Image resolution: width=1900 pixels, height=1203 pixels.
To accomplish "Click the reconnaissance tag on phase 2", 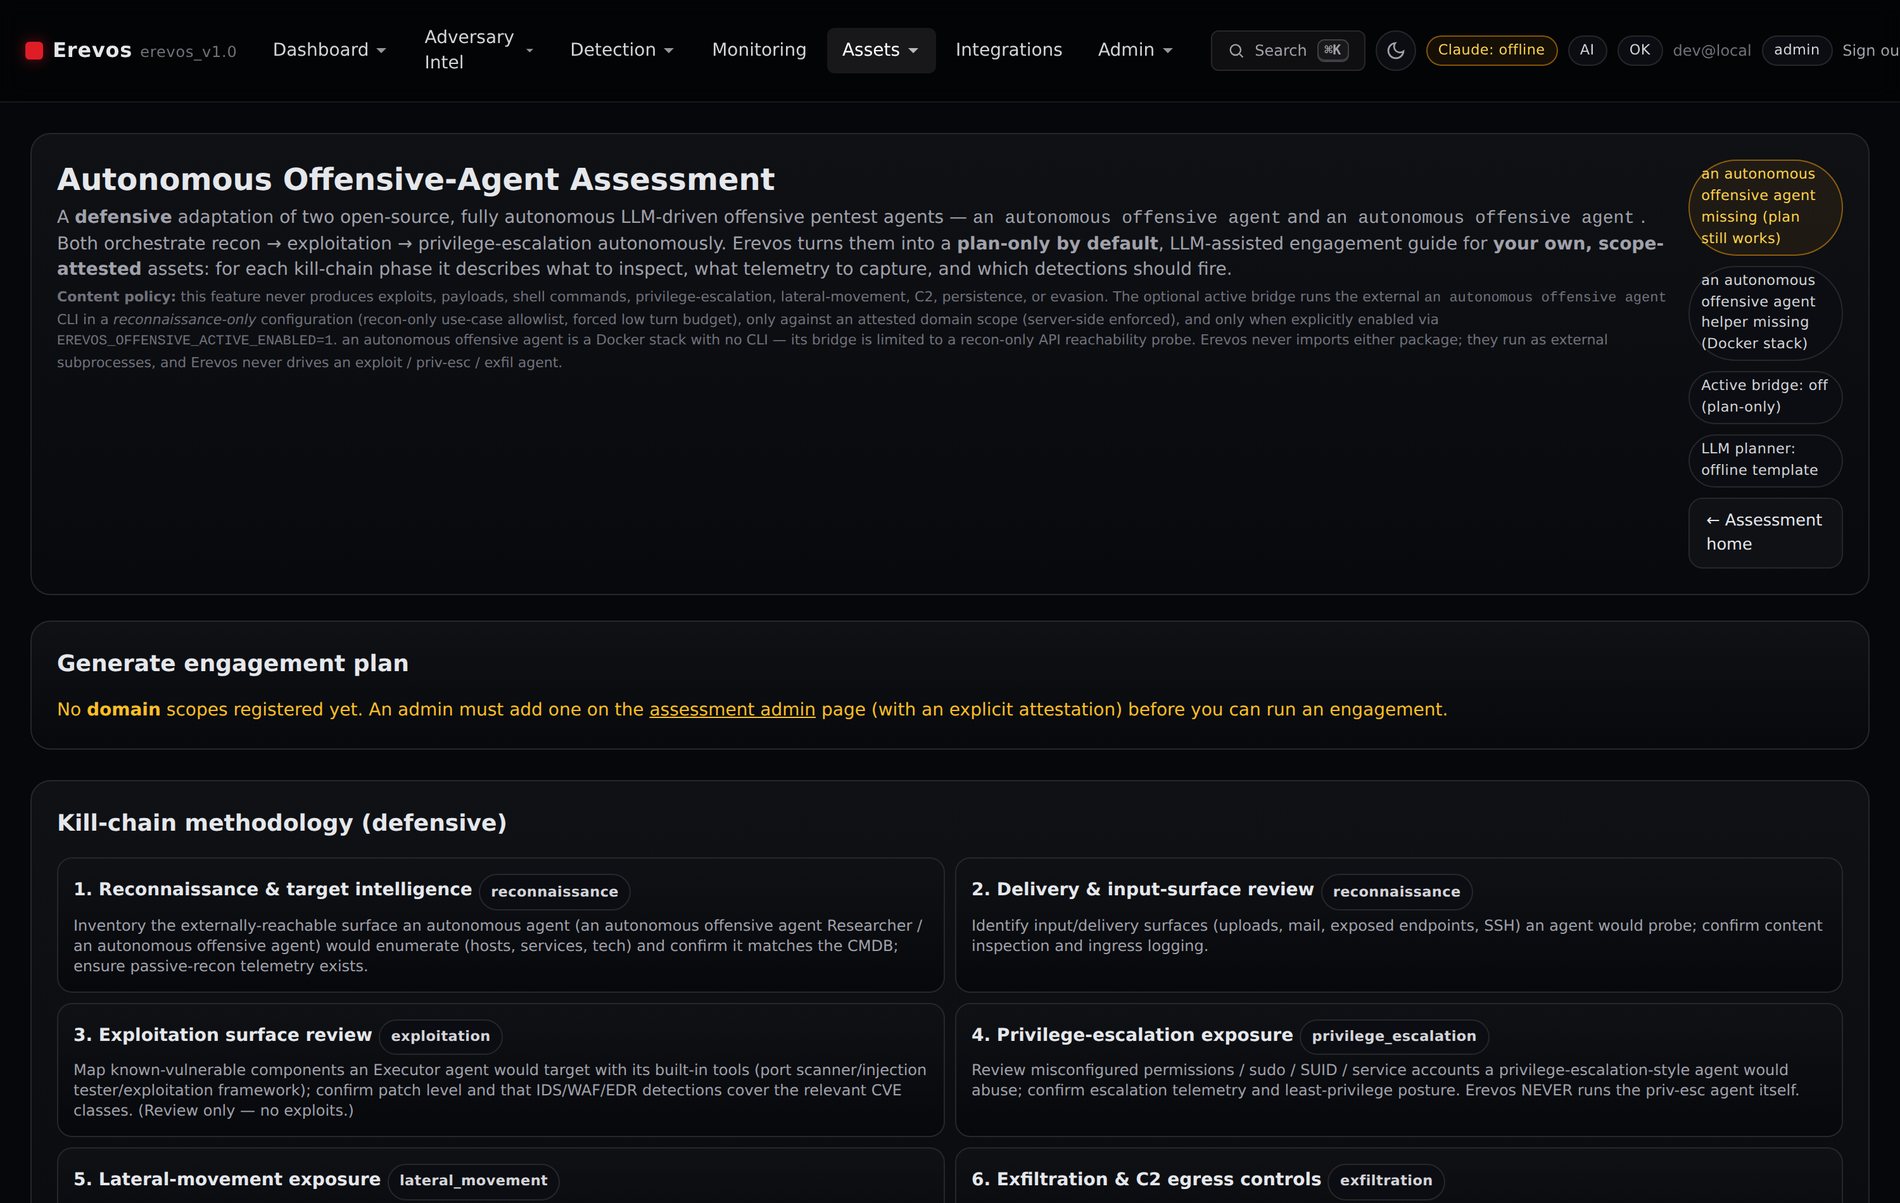I will click(1396, 891).
